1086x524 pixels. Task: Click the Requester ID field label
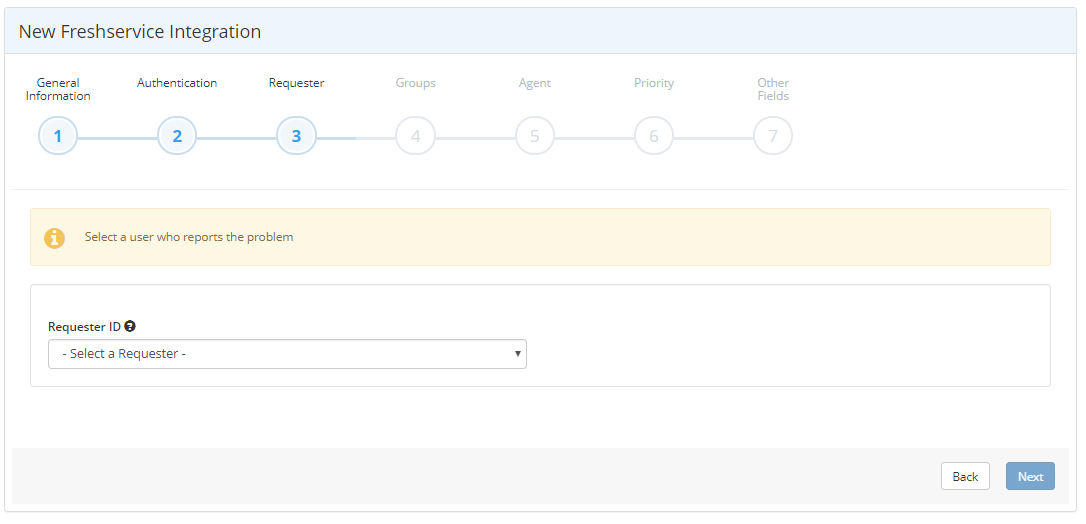click(x=84, y=326)
